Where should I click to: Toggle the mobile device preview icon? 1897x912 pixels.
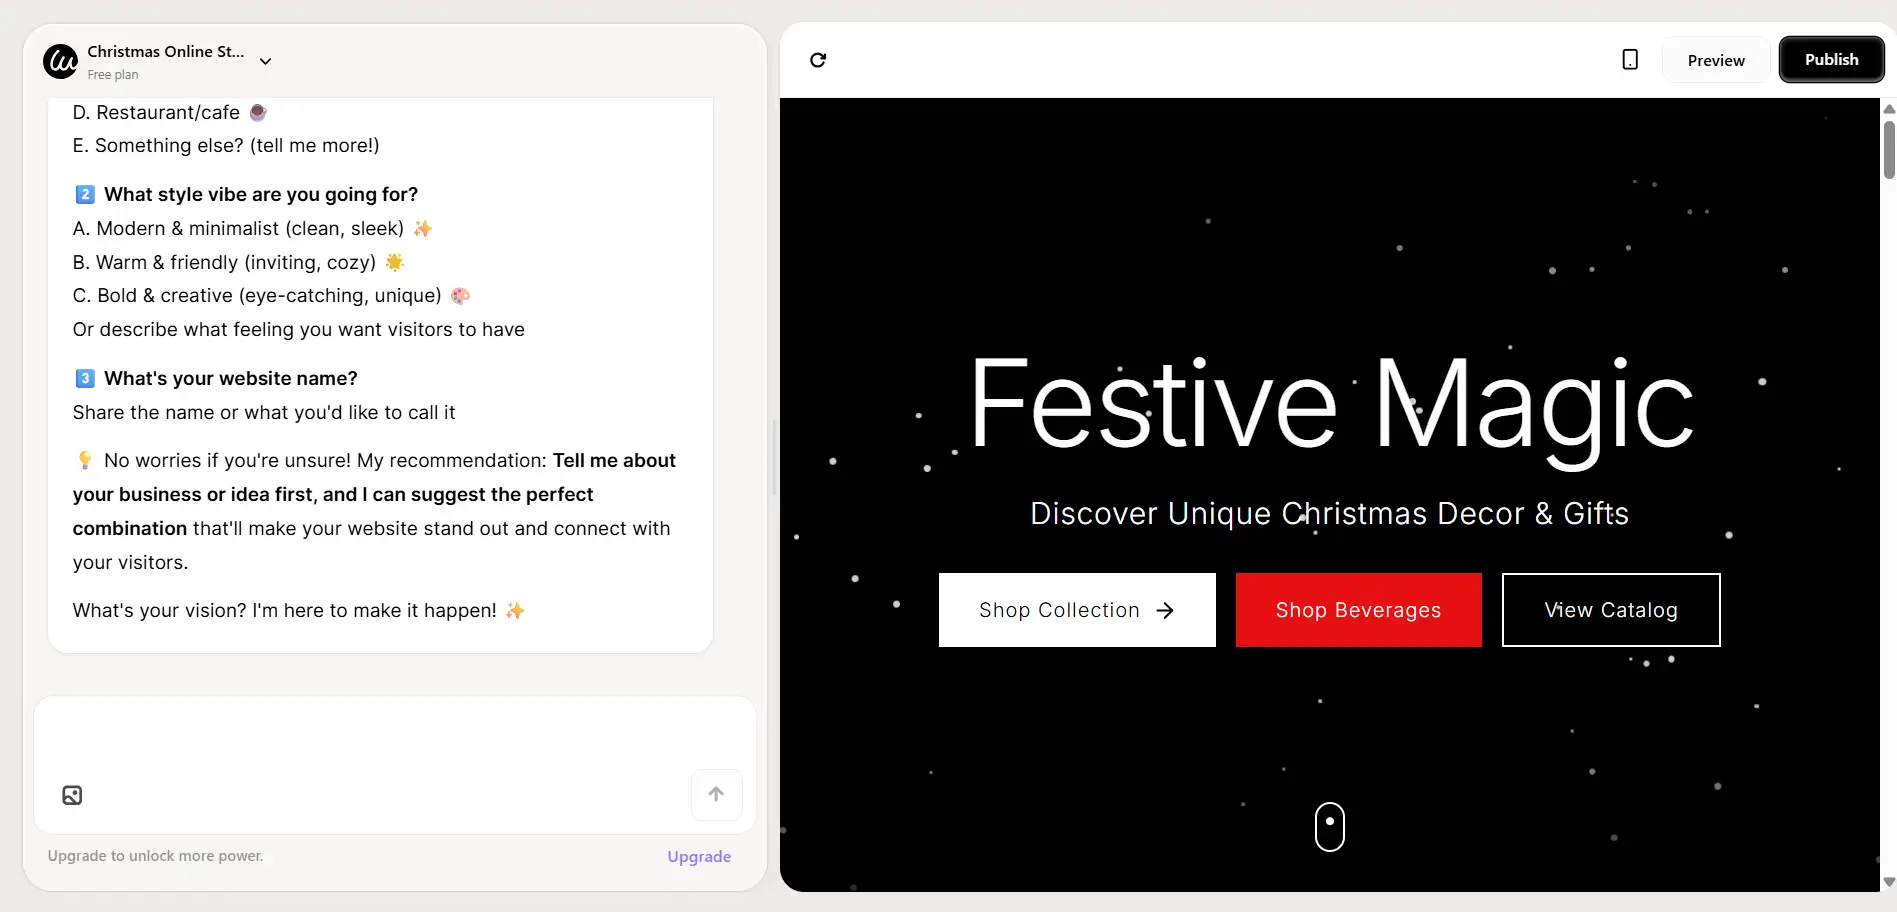[x=1629, y=59]
